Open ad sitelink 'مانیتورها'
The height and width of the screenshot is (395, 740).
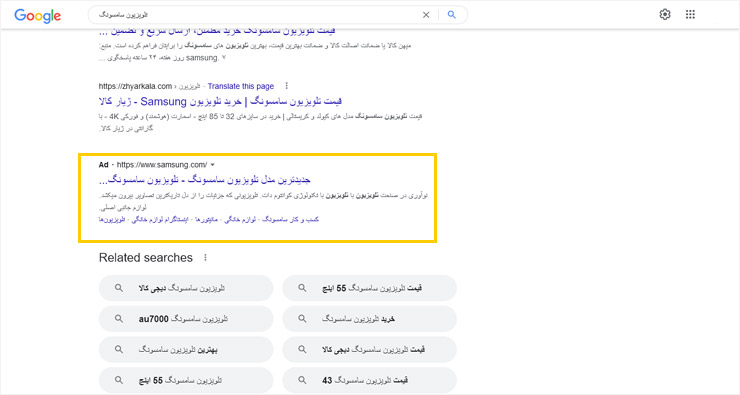tap(206, 219)
